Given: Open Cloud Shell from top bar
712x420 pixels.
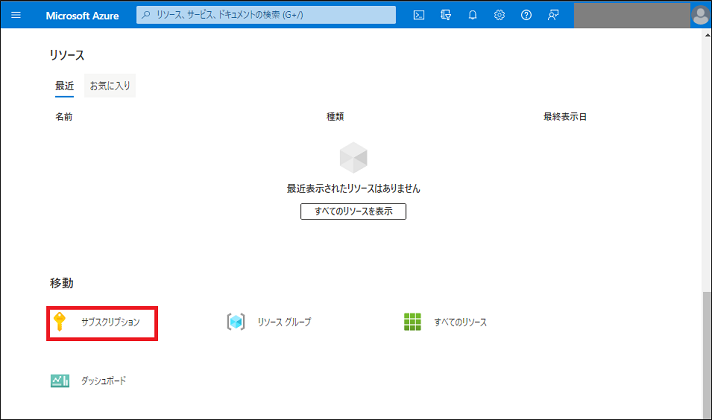Looking at the screenshot, I should (x=419, y=15).
